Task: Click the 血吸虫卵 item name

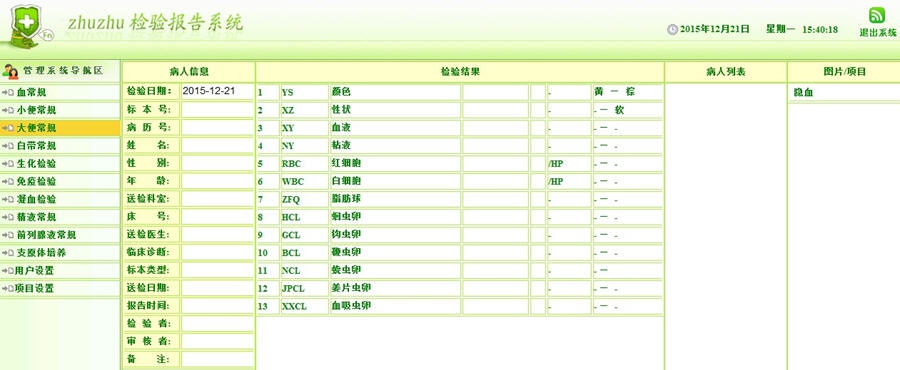Action: tap(351, 306)
